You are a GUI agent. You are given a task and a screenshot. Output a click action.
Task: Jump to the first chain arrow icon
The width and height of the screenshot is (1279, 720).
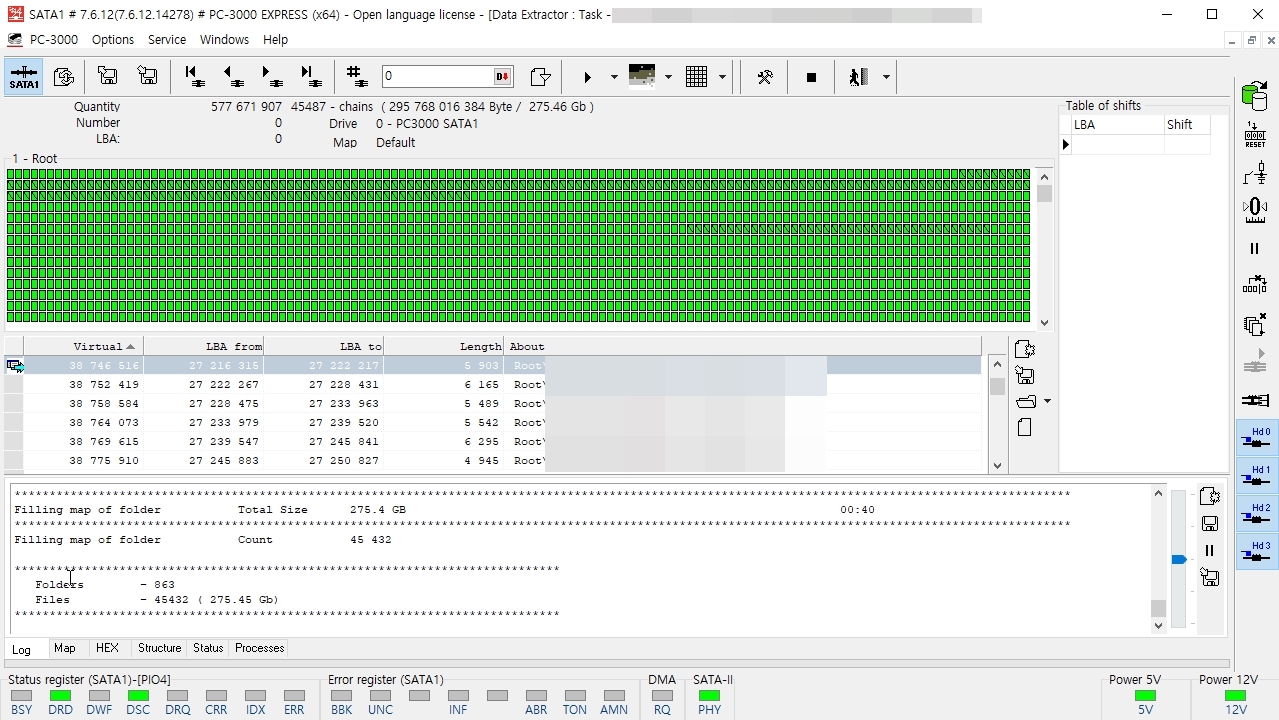[x=194, y=77]
